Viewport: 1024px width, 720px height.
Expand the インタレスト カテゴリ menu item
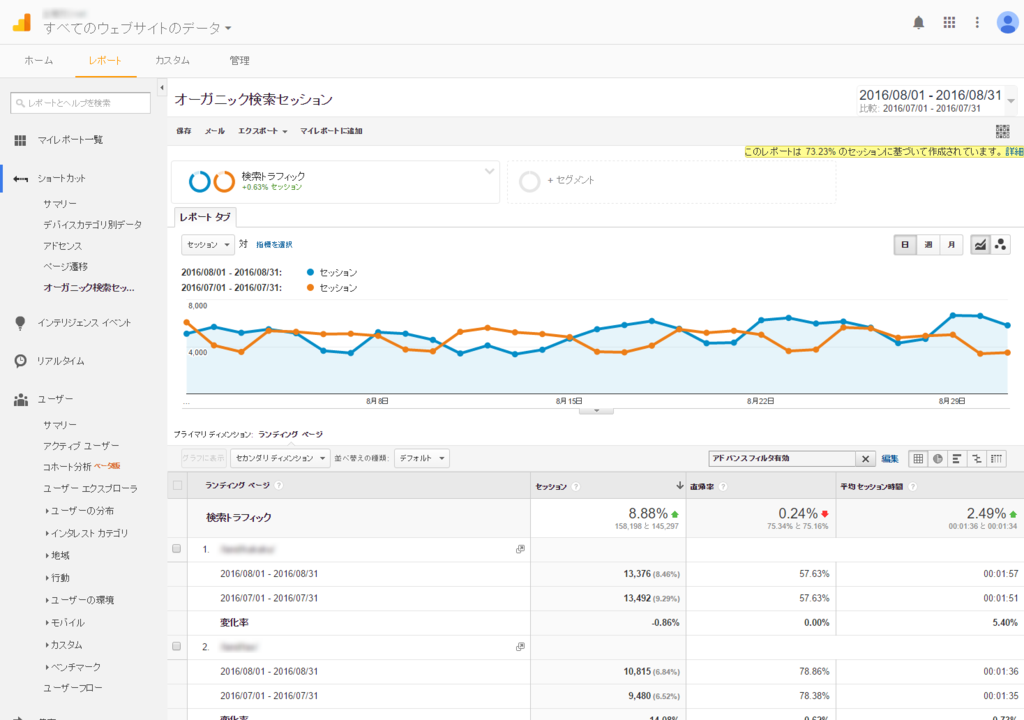[x=87, y=533]
